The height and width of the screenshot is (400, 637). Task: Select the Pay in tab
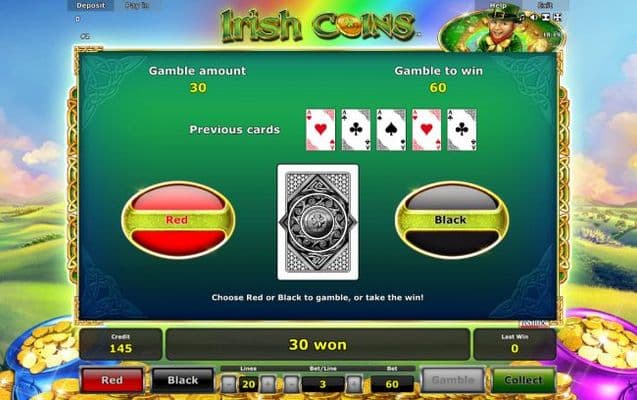coord(137,5)
